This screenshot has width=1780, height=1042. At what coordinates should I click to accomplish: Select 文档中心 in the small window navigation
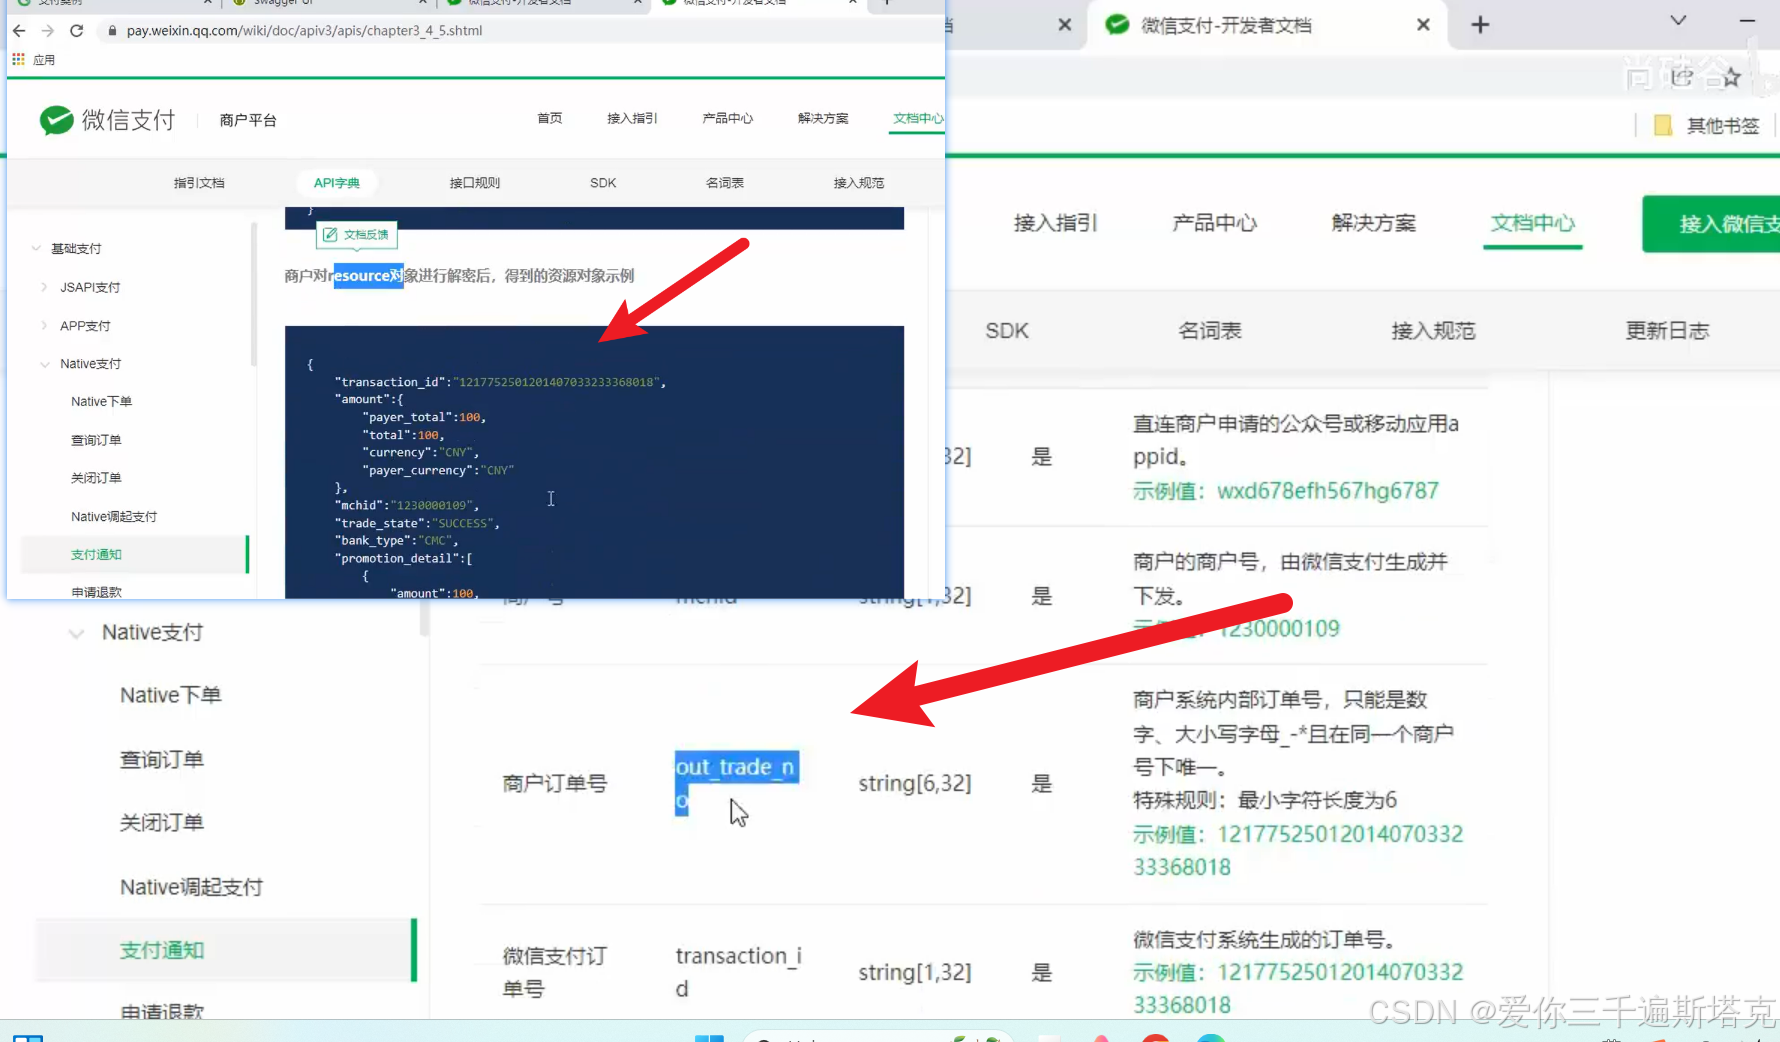tap(917, 118)
